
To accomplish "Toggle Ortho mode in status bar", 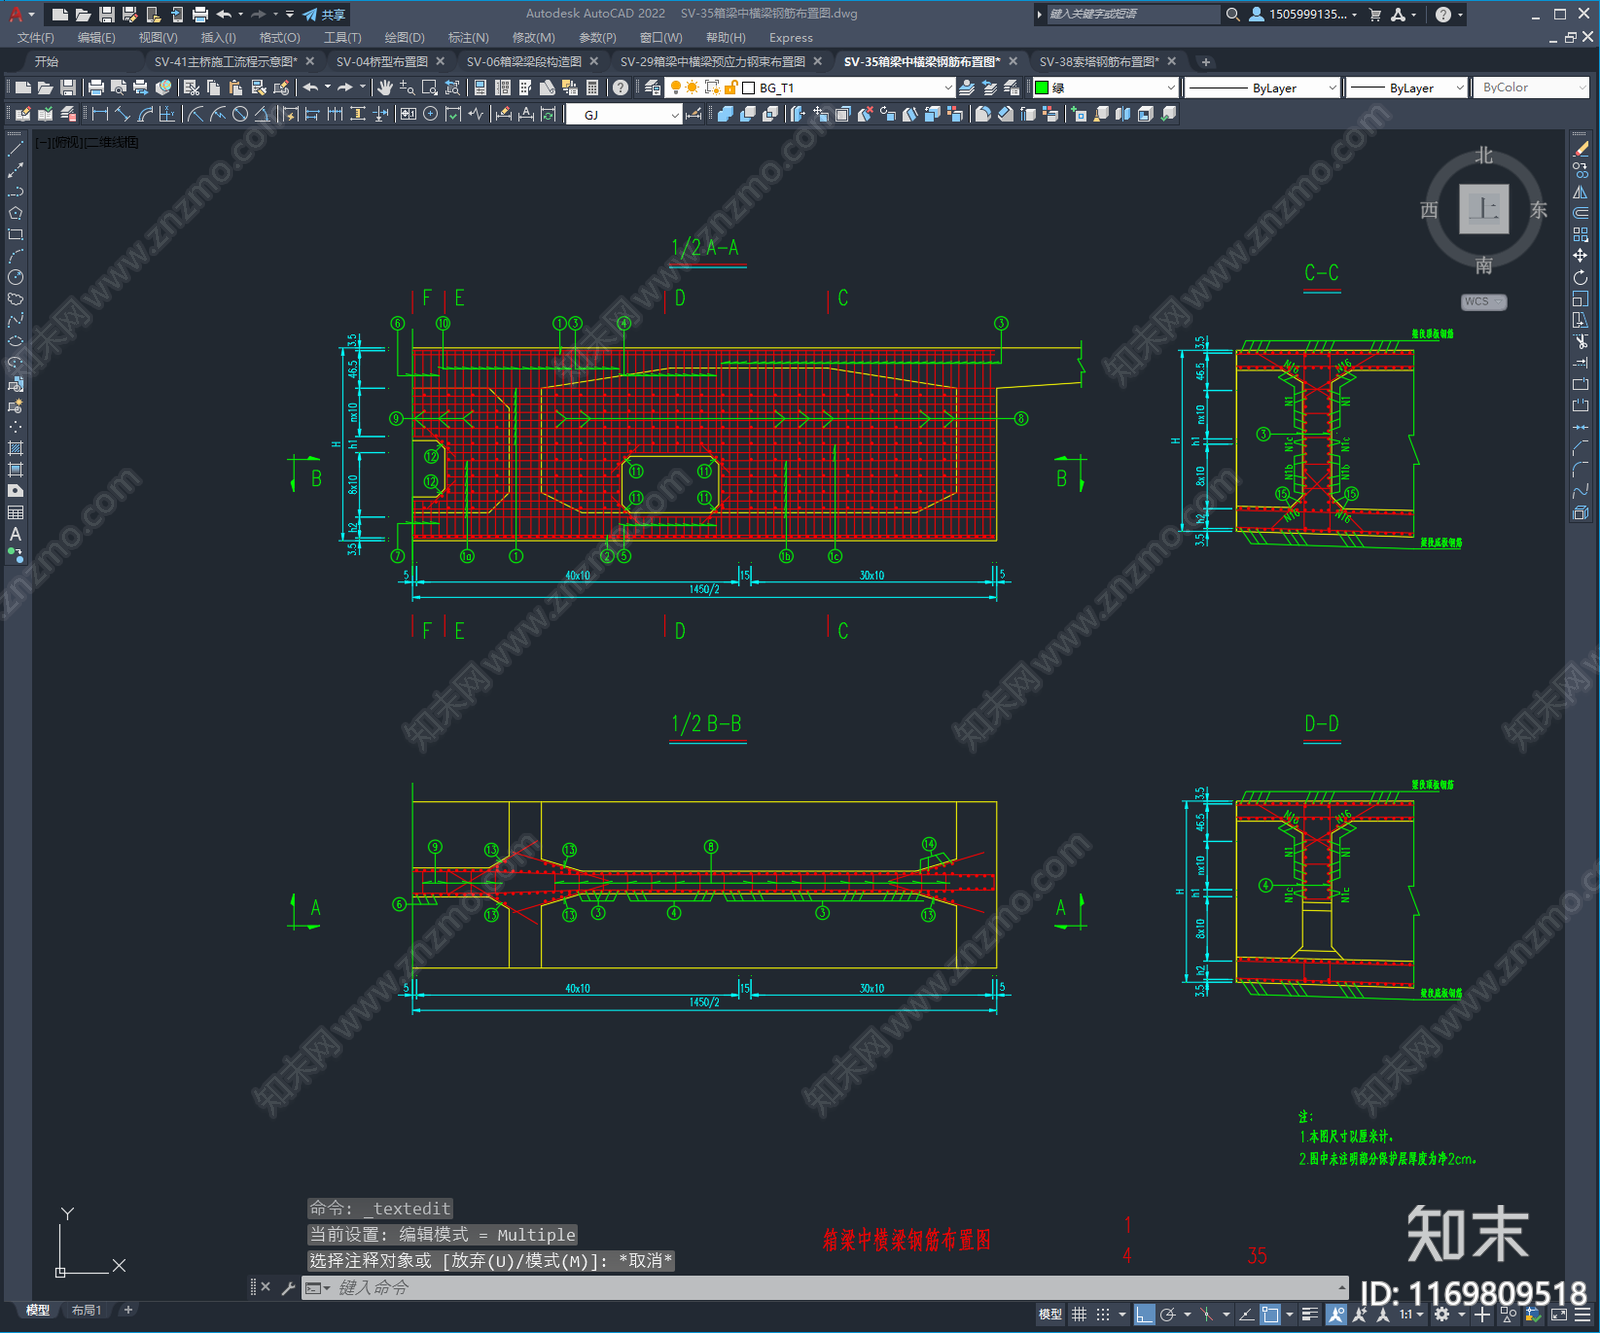I will click(x=1145, y=1314).
